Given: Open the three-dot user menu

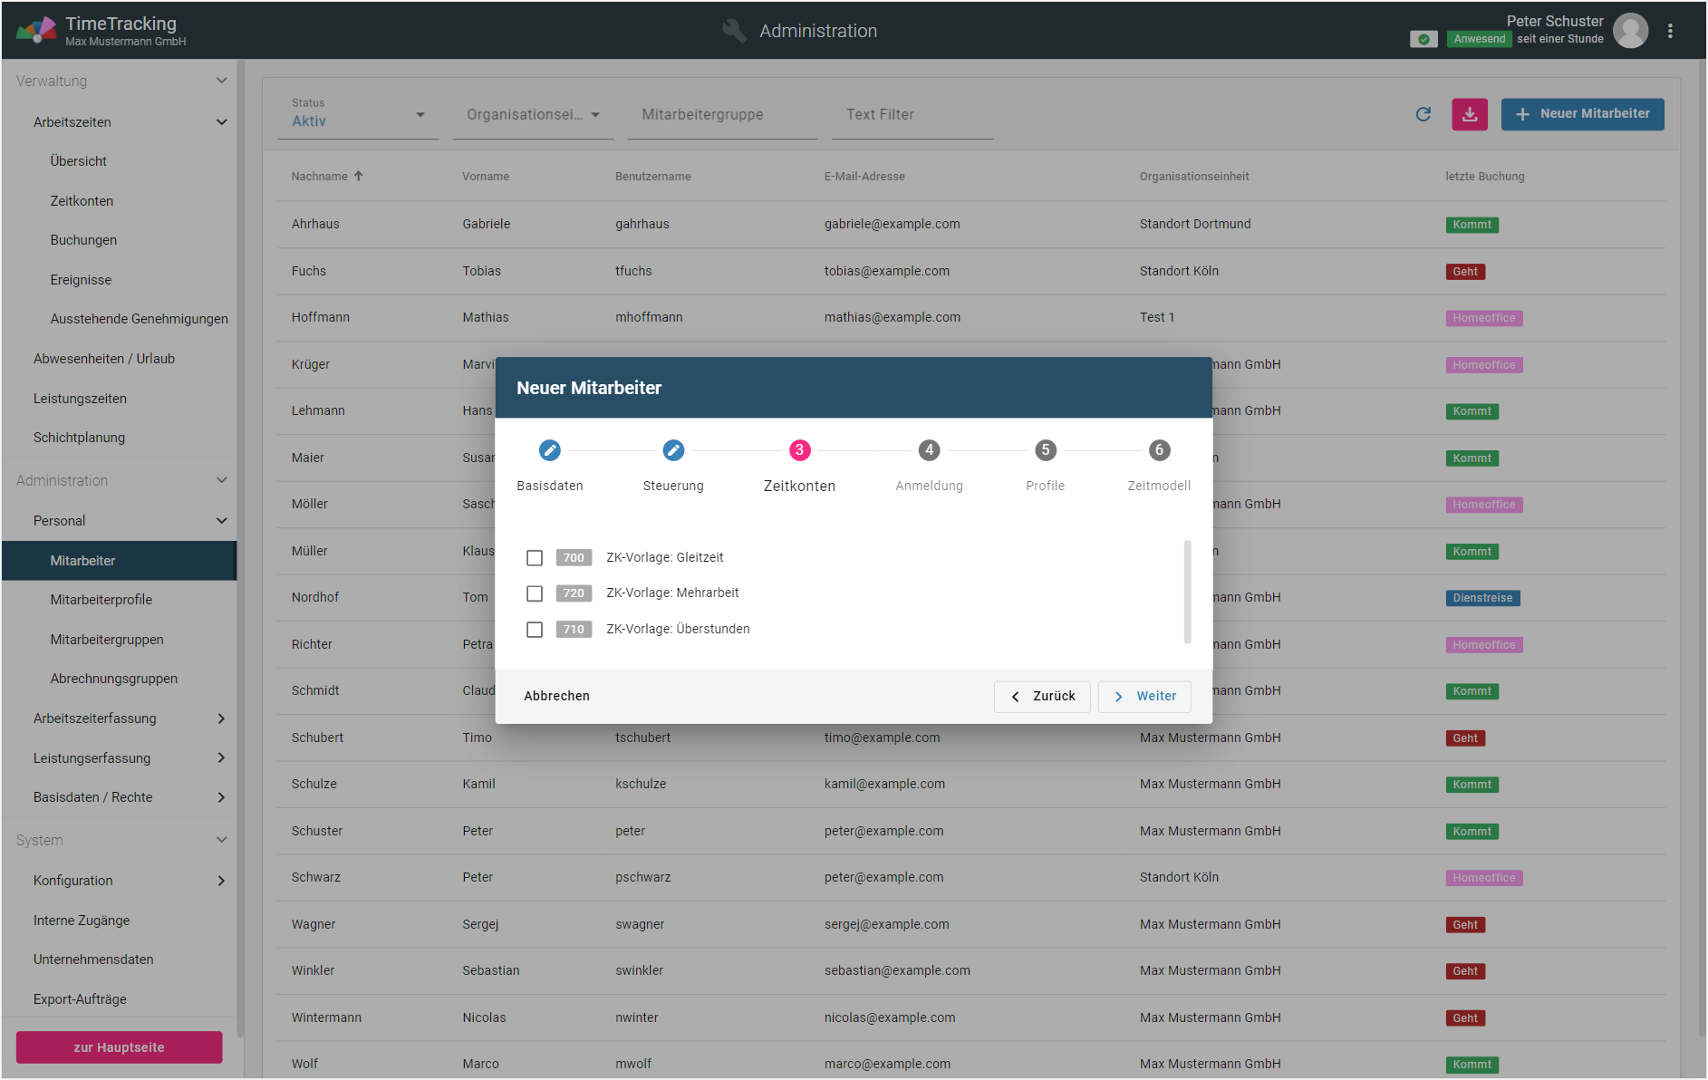Looking at the screenshot, I should pos(1670,31).
